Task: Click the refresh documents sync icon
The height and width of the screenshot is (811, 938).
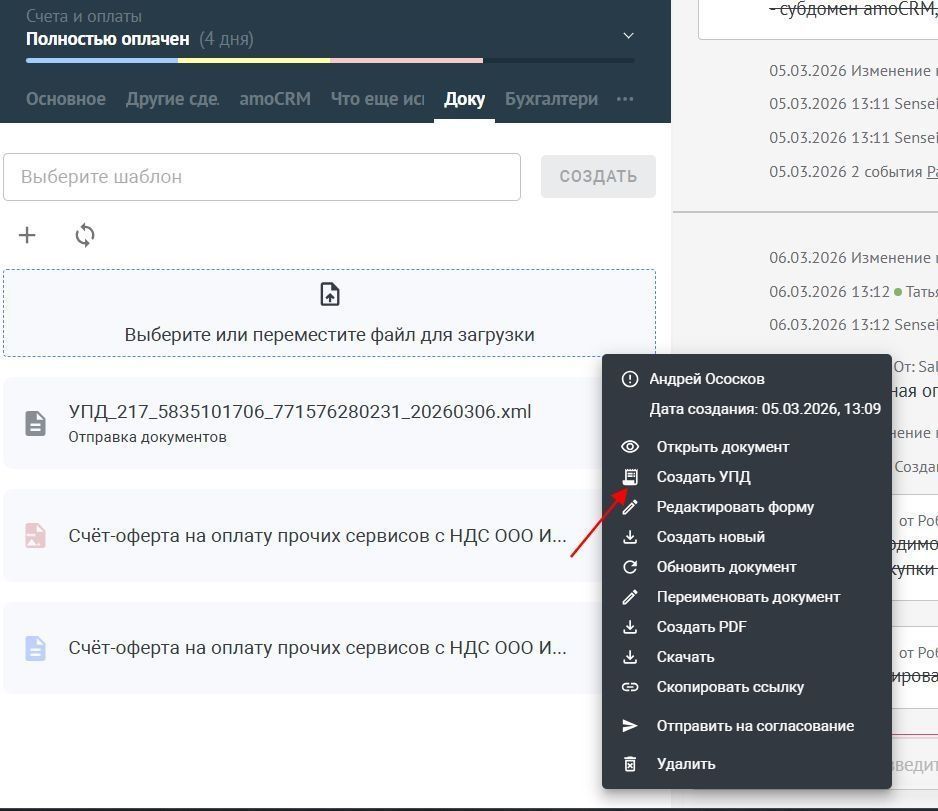Action: 85,235
